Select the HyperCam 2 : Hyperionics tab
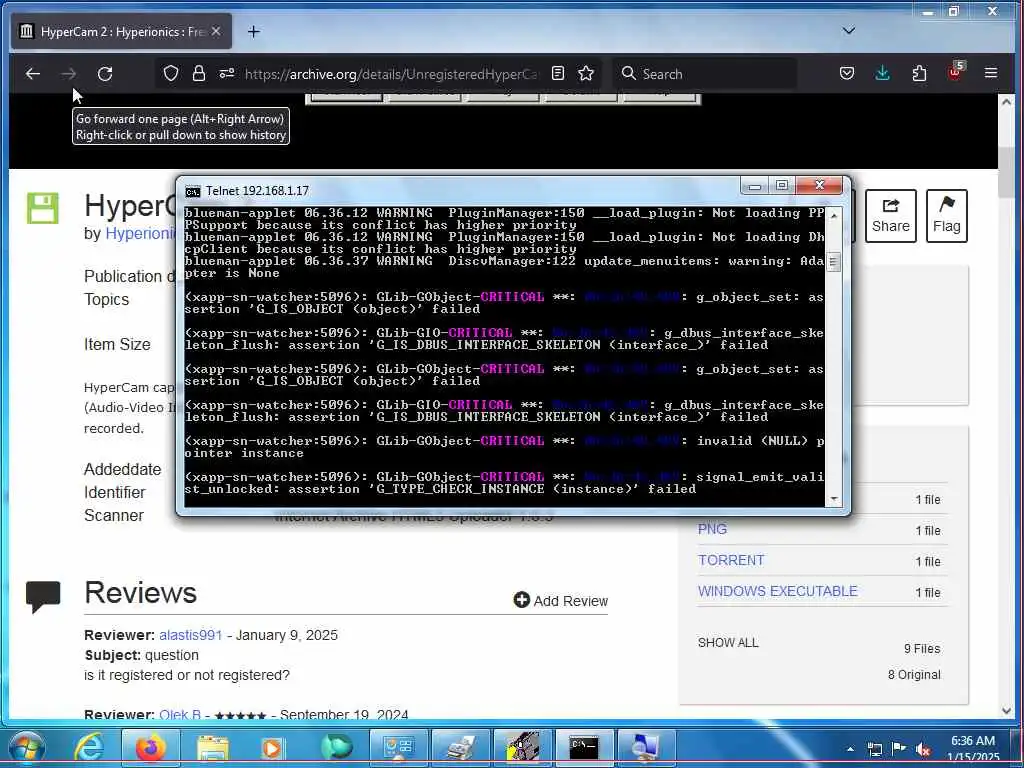The height and width of the screenshot is (768, 1024). click(x=121, y=31)
